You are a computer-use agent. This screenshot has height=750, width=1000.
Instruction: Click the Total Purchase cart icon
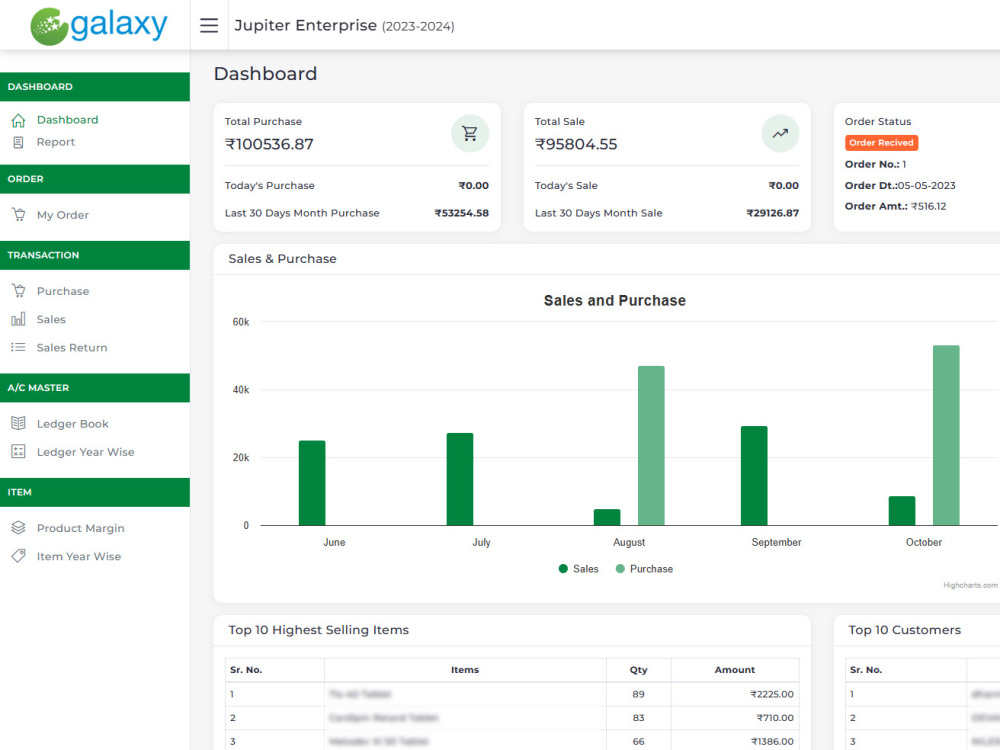click(x=470, y=133)
